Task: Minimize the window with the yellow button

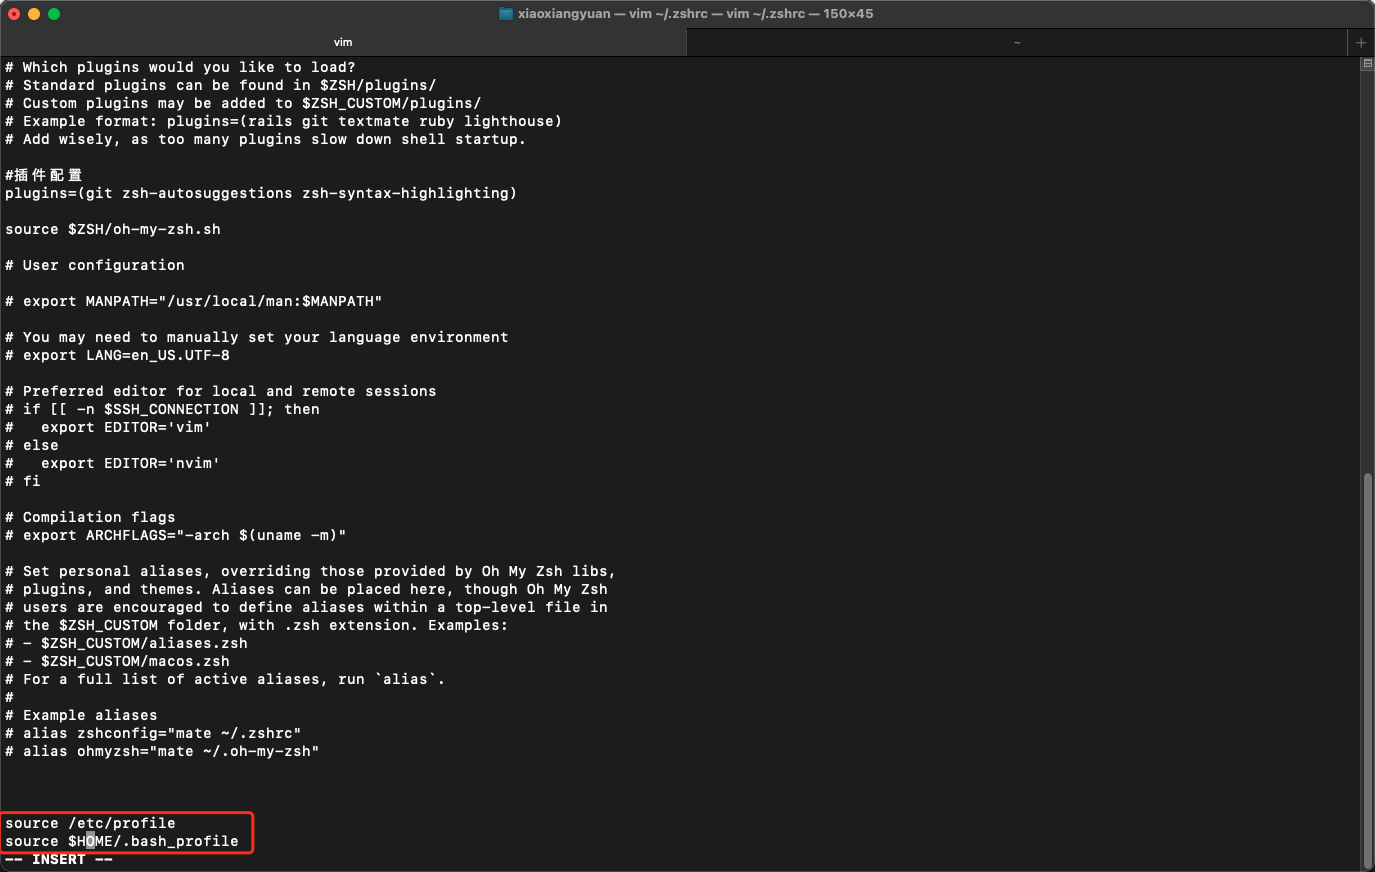Action: [34, 14]
